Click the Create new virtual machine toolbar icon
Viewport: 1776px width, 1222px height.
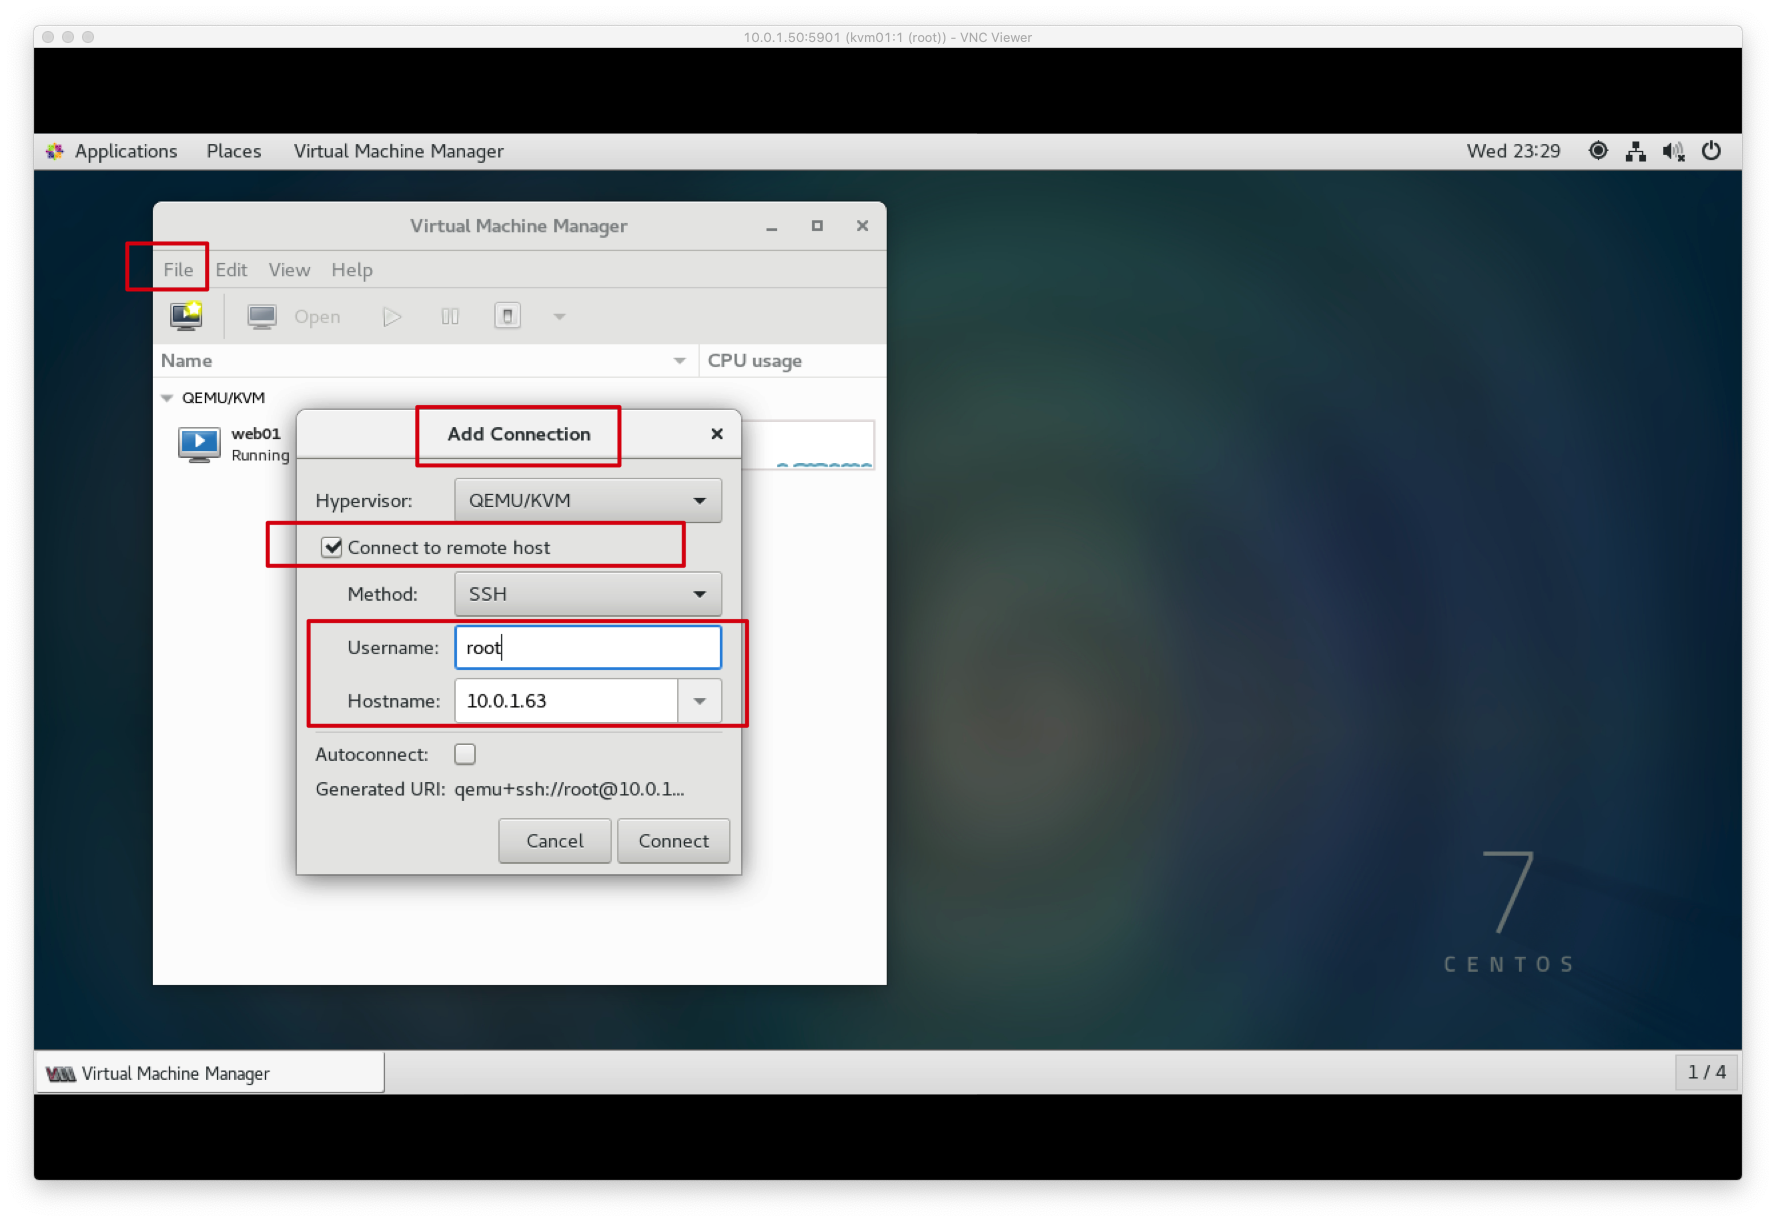click(186, 316)
